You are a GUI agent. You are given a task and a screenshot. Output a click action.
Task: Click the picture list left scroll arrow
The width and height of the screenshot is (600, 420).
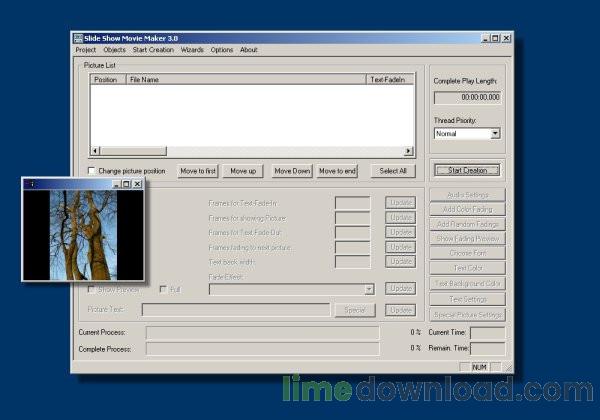pyautogui.click(x=93, y=151)
